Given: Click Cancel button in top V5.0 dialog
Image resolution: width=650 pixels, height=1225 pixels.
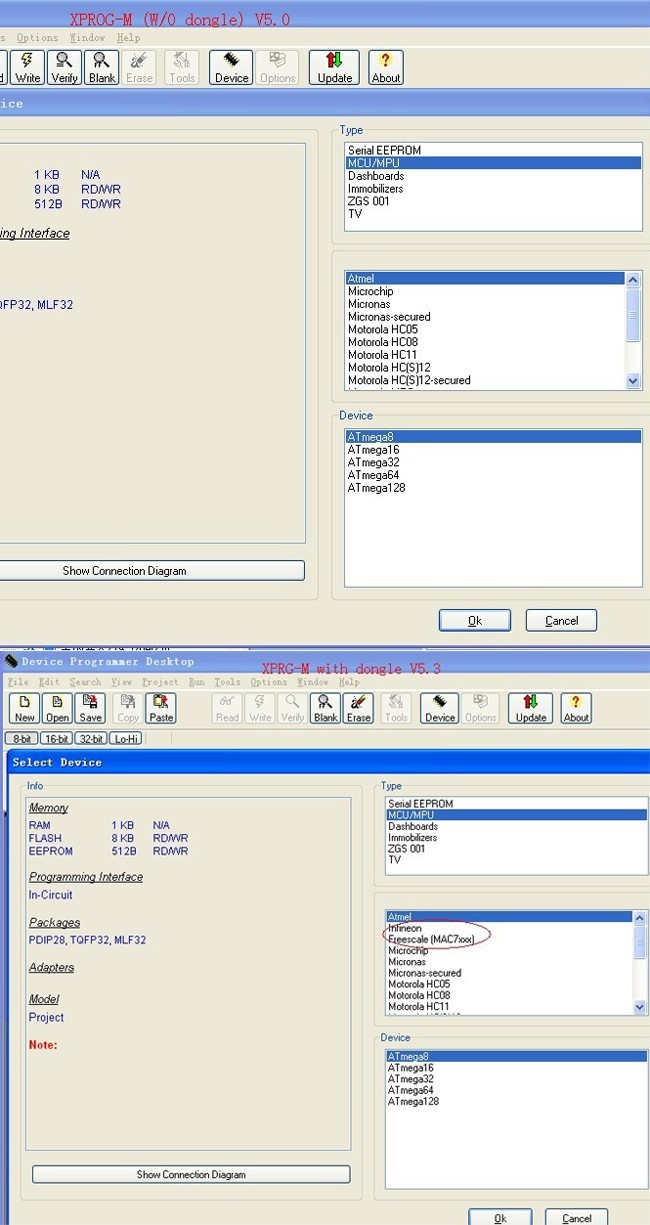Looking at the screenshot, I should pos(562,621).
